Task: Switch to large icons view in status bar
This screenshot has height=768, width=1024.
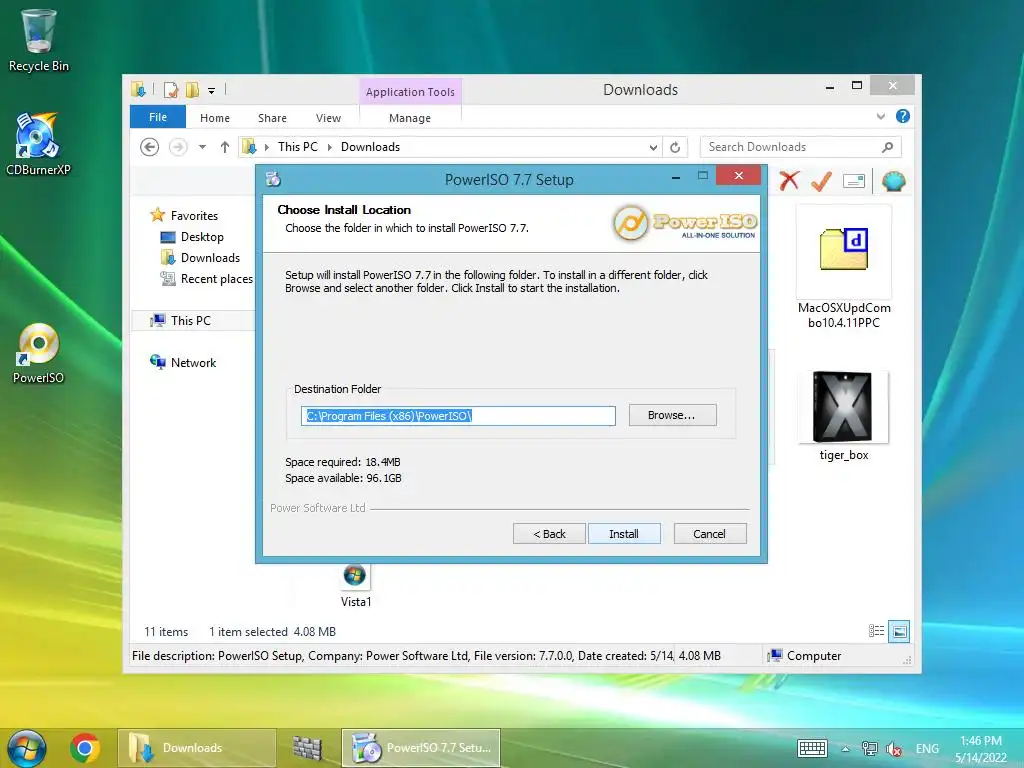Action: click(x=899, y=631)
